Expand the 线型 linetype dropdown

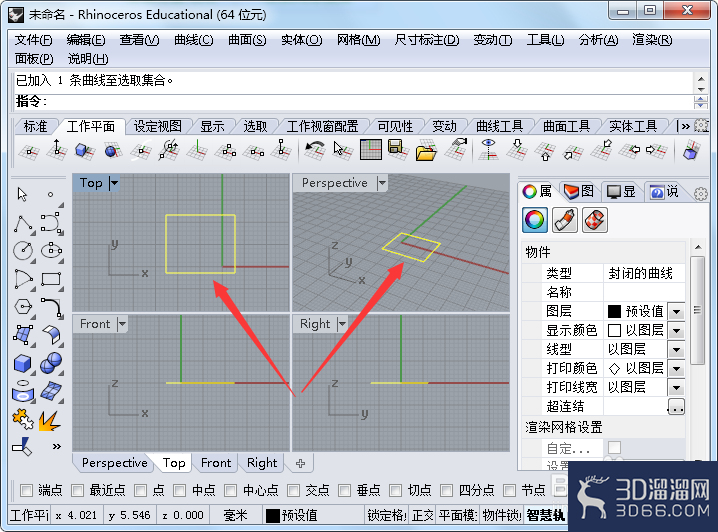676,350
